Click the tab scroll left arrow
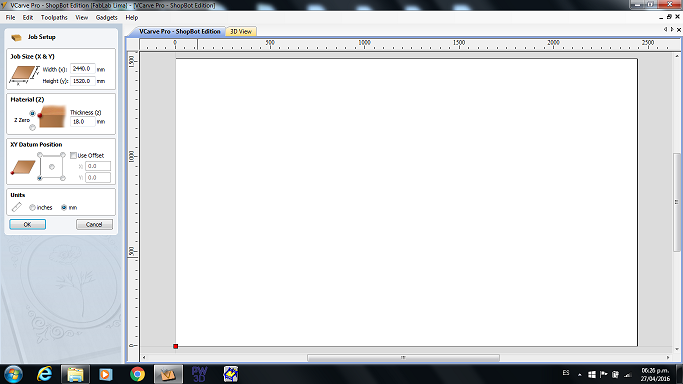The width and height of the screenshot is (683, 384). click(665, 30)
